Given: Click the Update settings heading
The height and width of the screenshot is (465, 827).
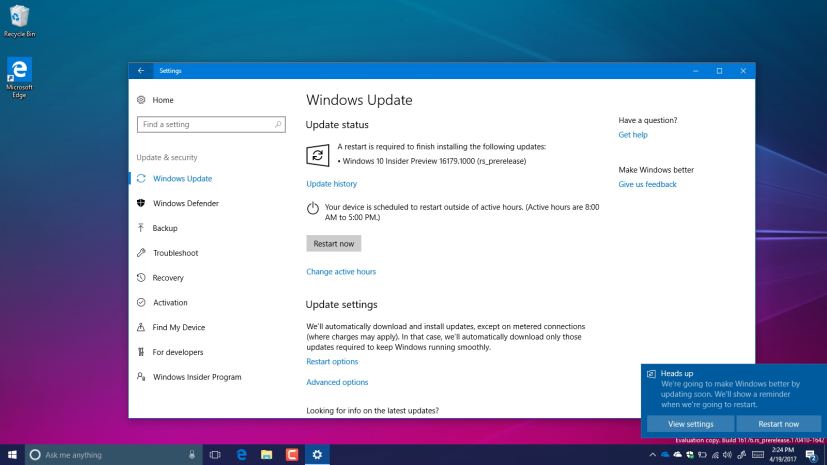Looking at the screenshot, I should pos(341,304).
